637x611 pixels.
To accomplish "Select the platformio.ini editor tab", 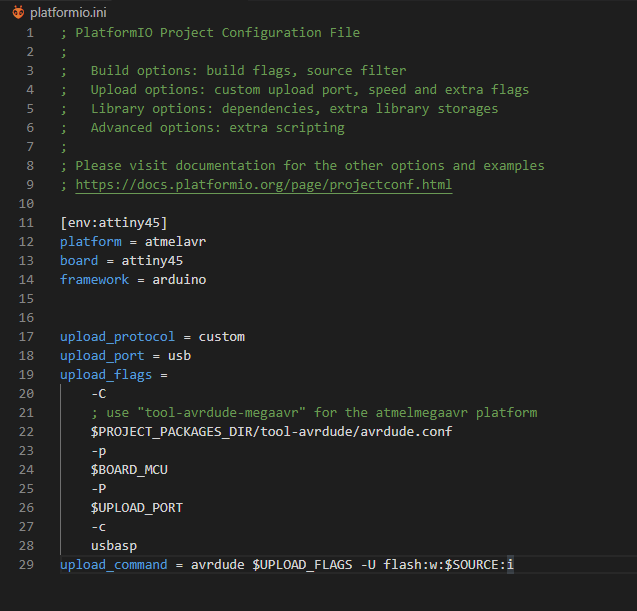I will click(x=68, y=11).
